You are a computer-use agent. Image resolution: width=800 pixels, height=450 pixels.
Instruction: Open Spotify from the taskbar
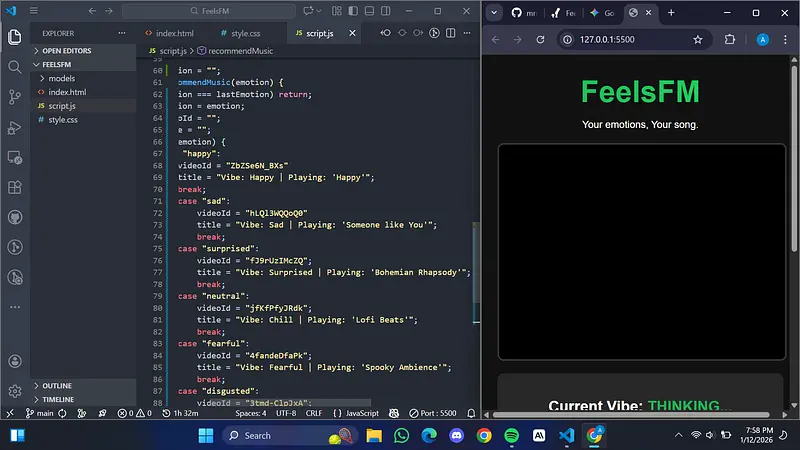click(x=511, y=435)
